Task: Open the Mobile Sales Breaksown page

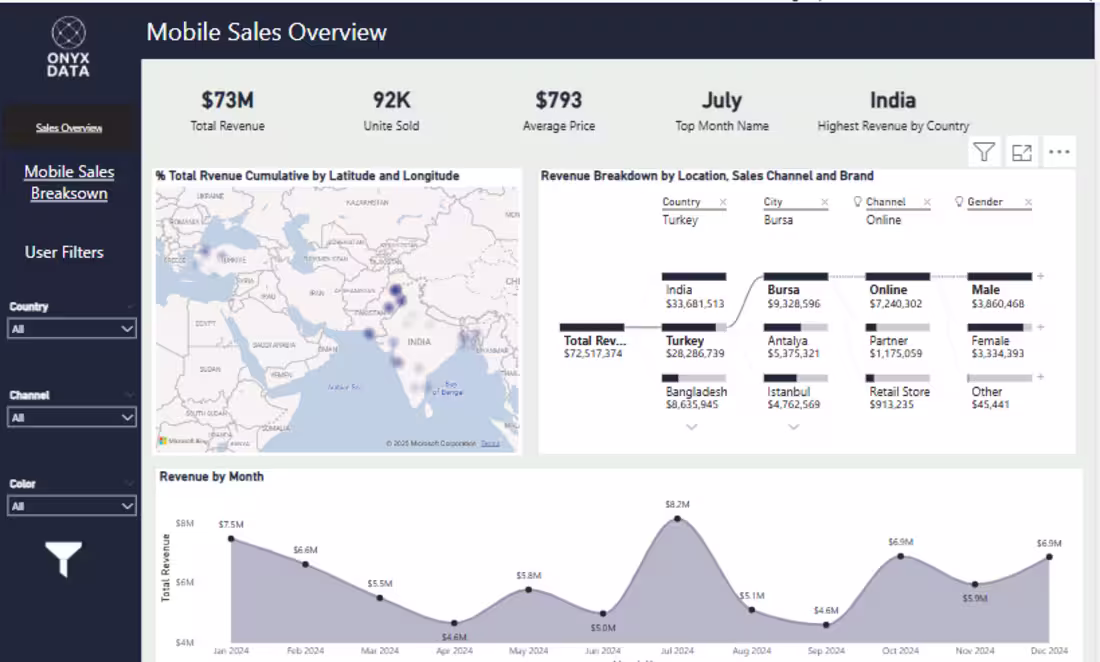Action: [x=68, y=181]
